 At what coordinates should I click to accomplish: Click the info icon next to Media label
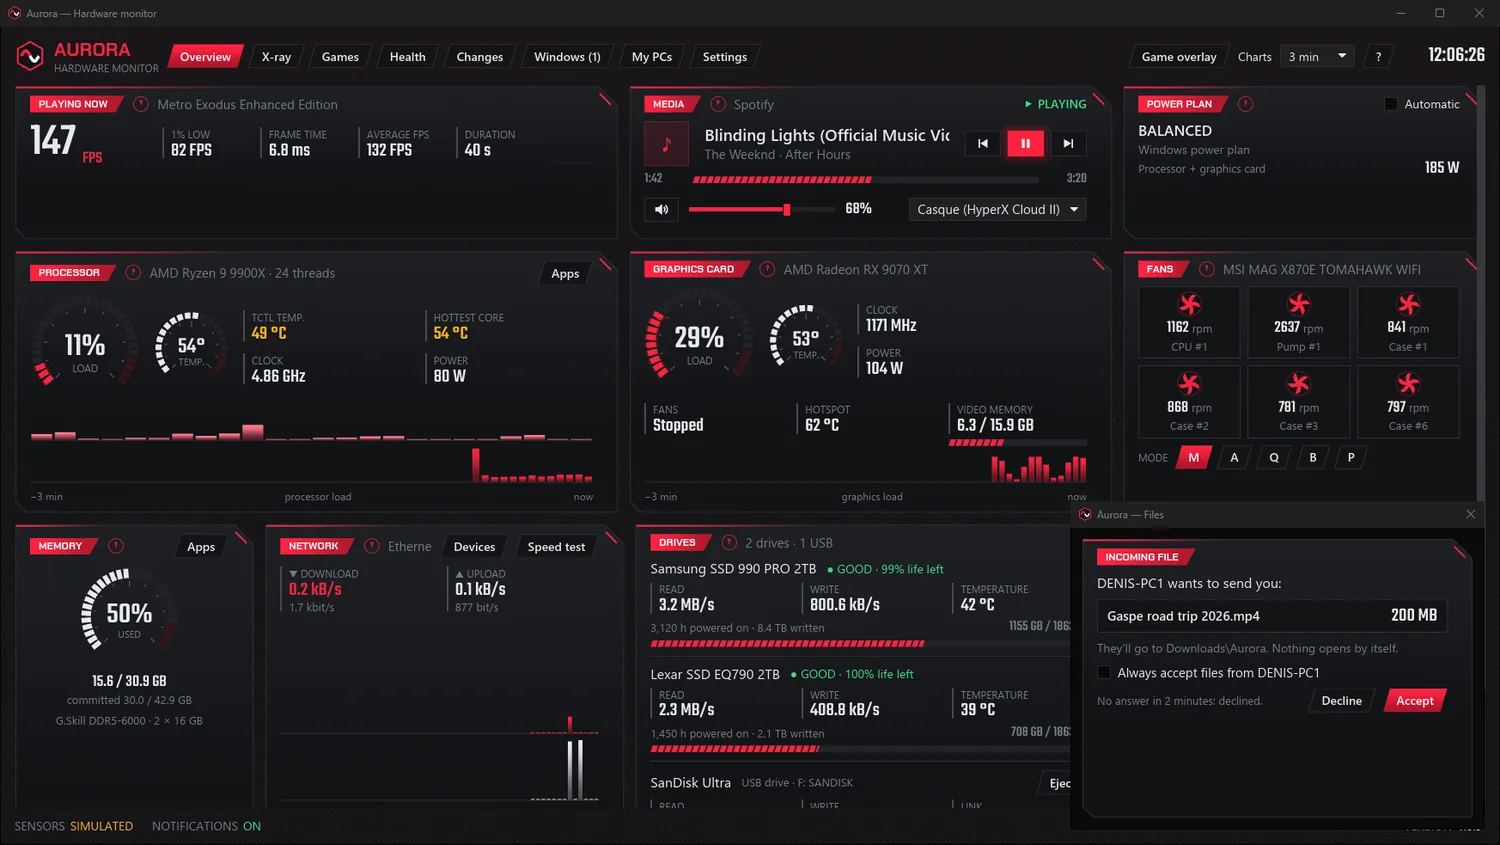coord(718,104)
